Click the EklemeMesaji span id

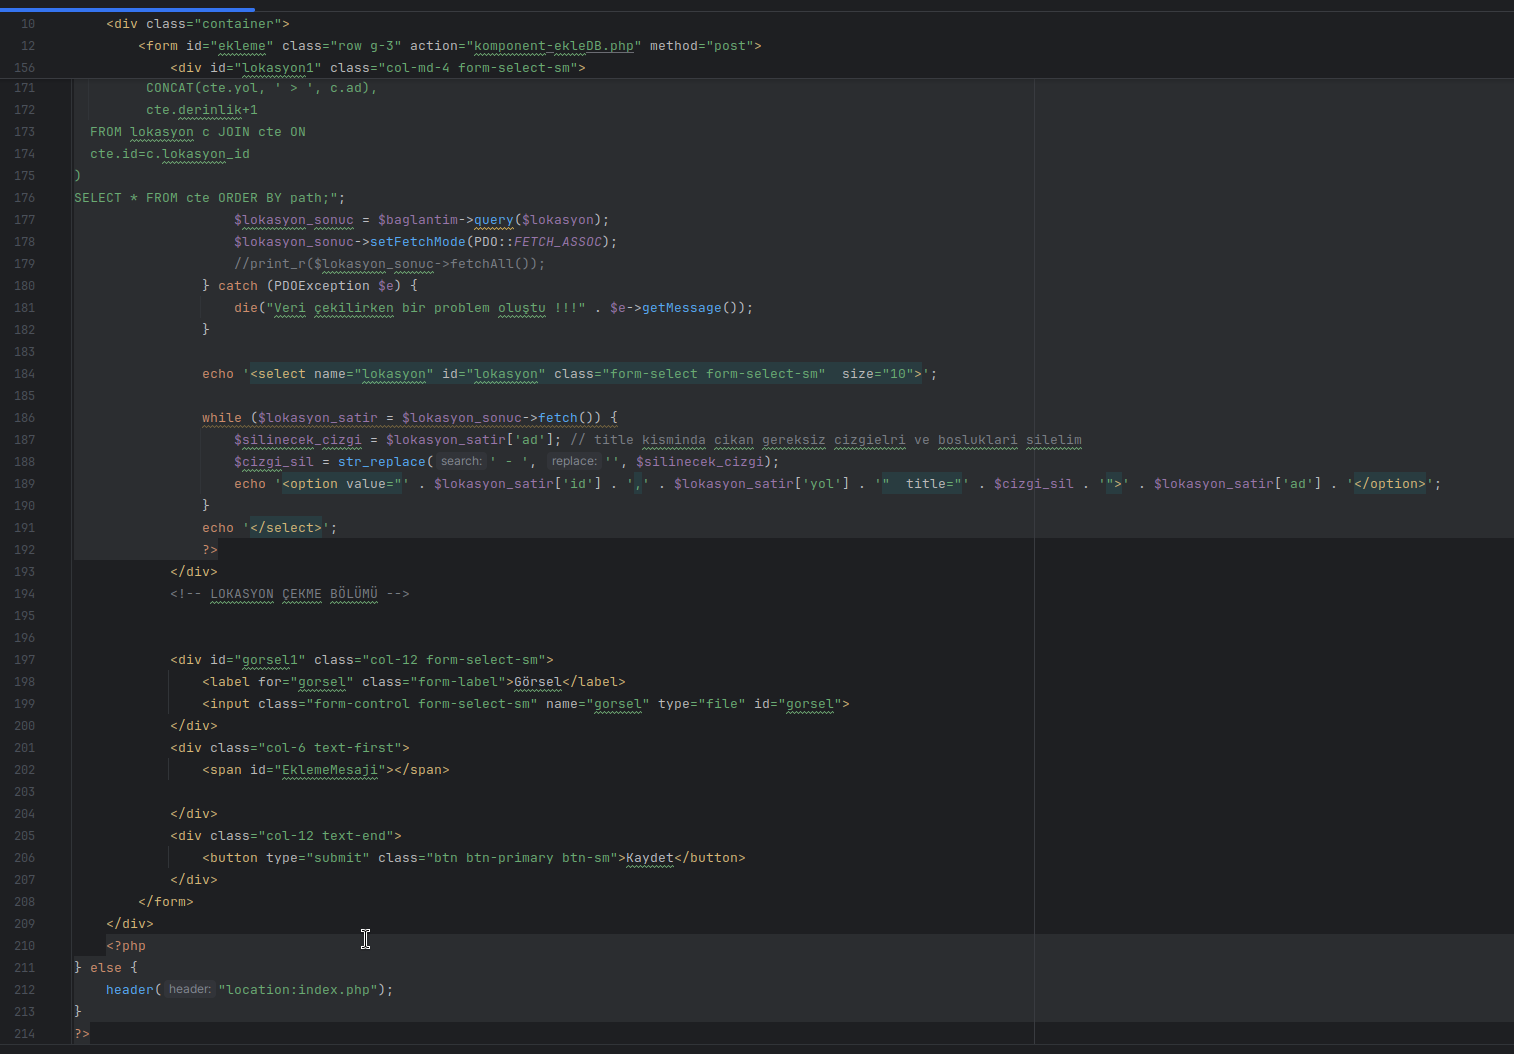330,770
